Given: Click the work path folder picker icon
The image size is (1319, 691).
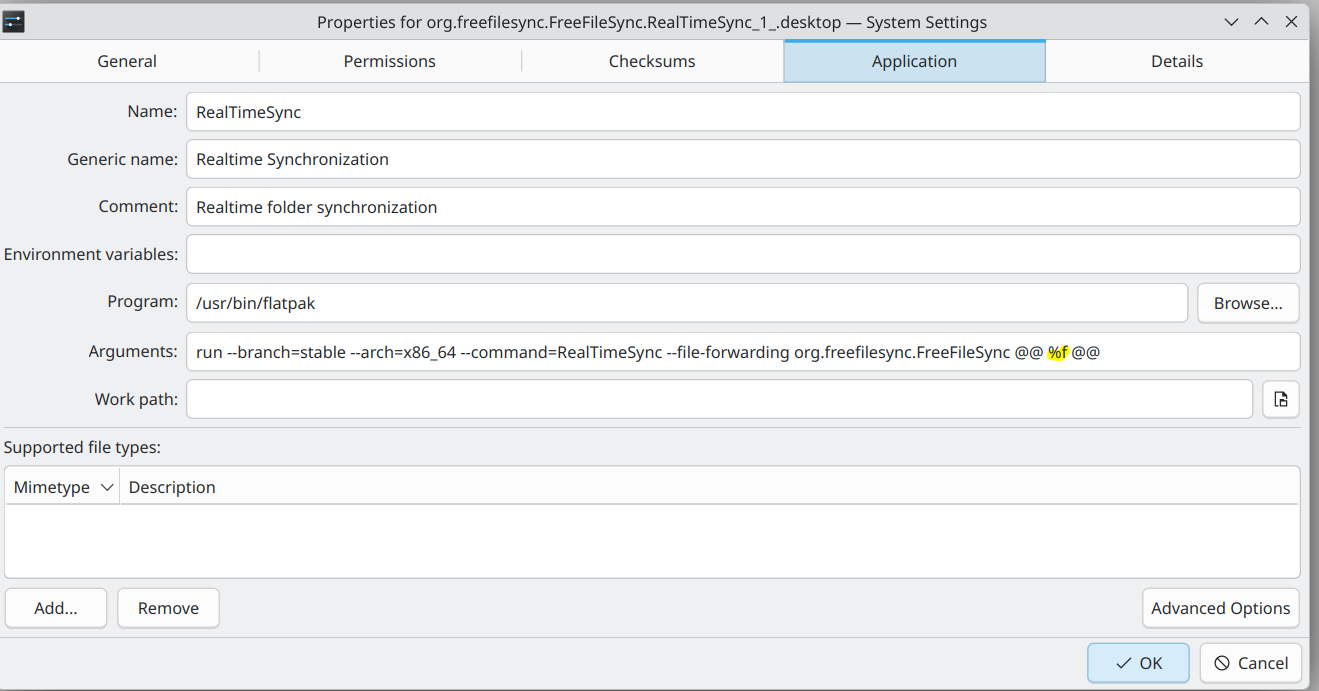Looking at the screenshot, I should 1281,399.
